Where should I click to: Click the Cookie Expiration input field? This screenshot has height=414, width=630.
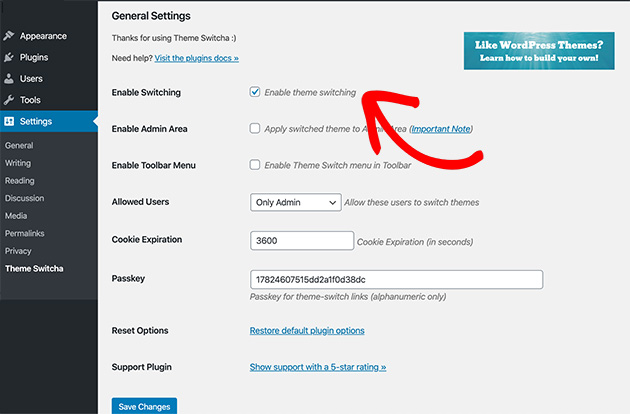[x=302, y=240]
